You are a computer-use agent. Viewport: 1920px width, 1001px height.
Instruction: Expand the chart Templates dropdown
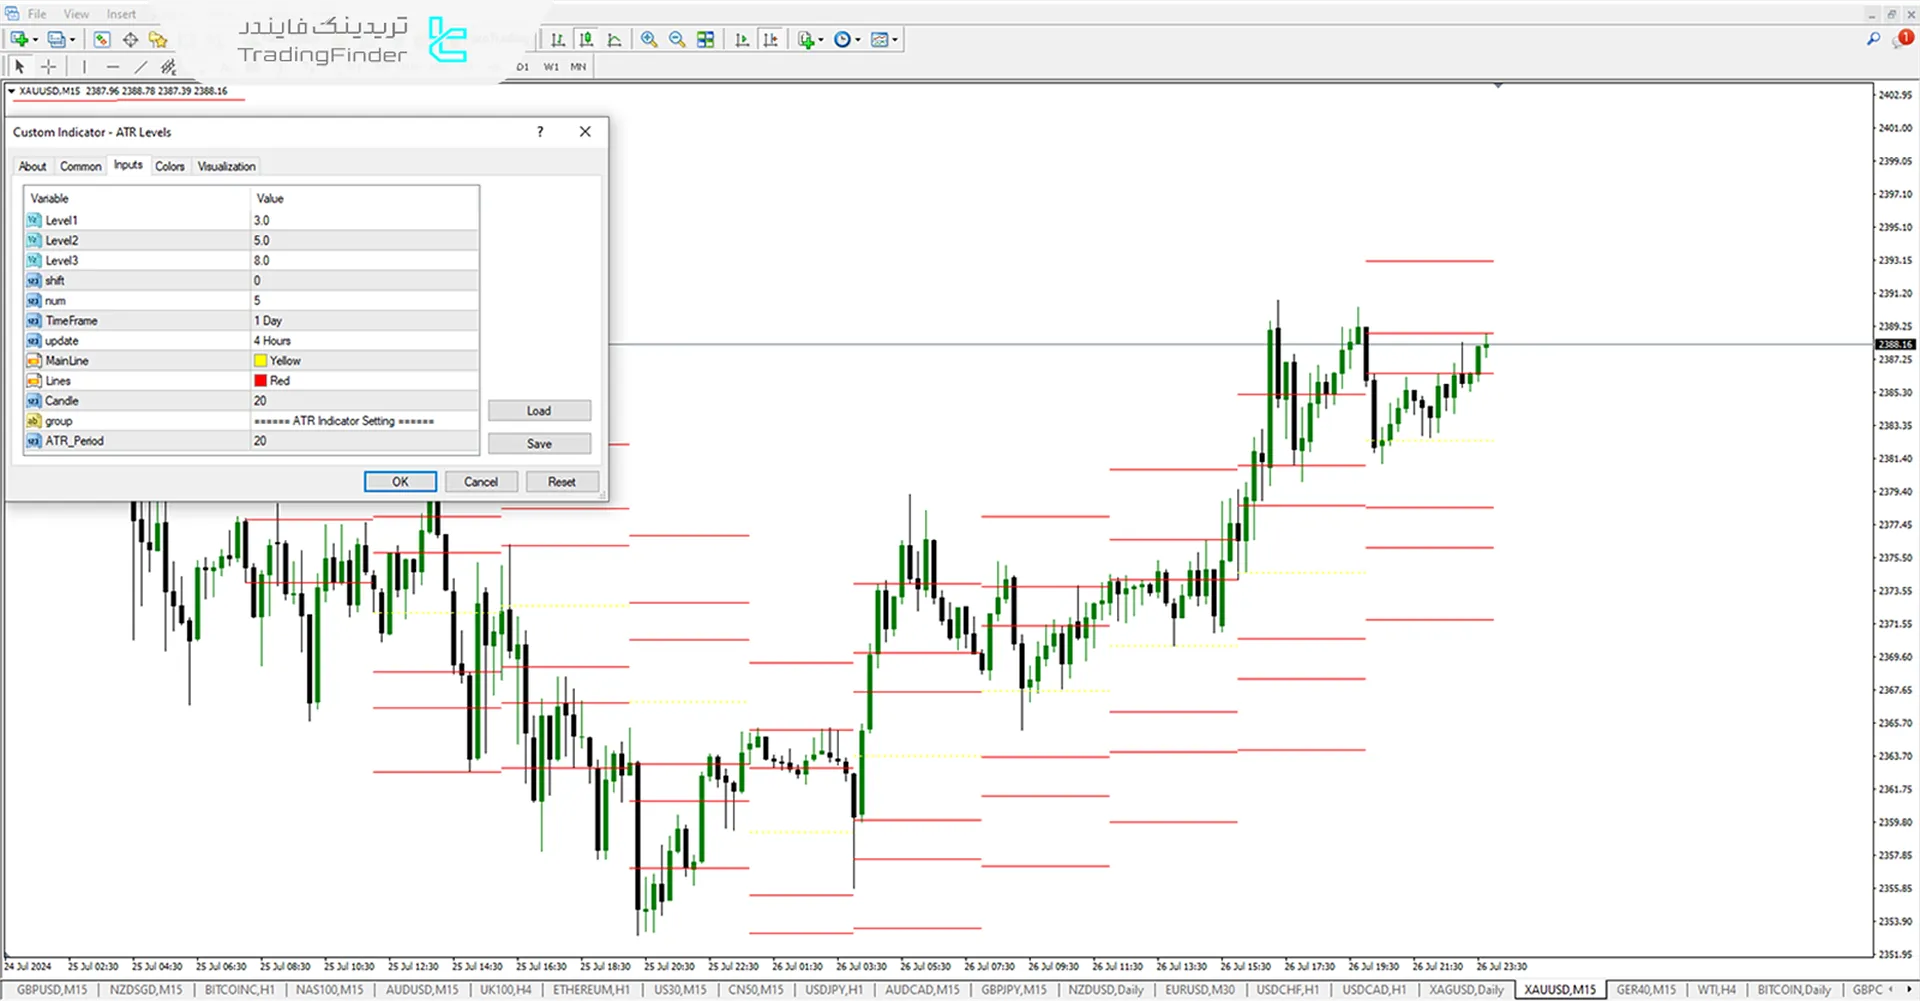[895, 40]
